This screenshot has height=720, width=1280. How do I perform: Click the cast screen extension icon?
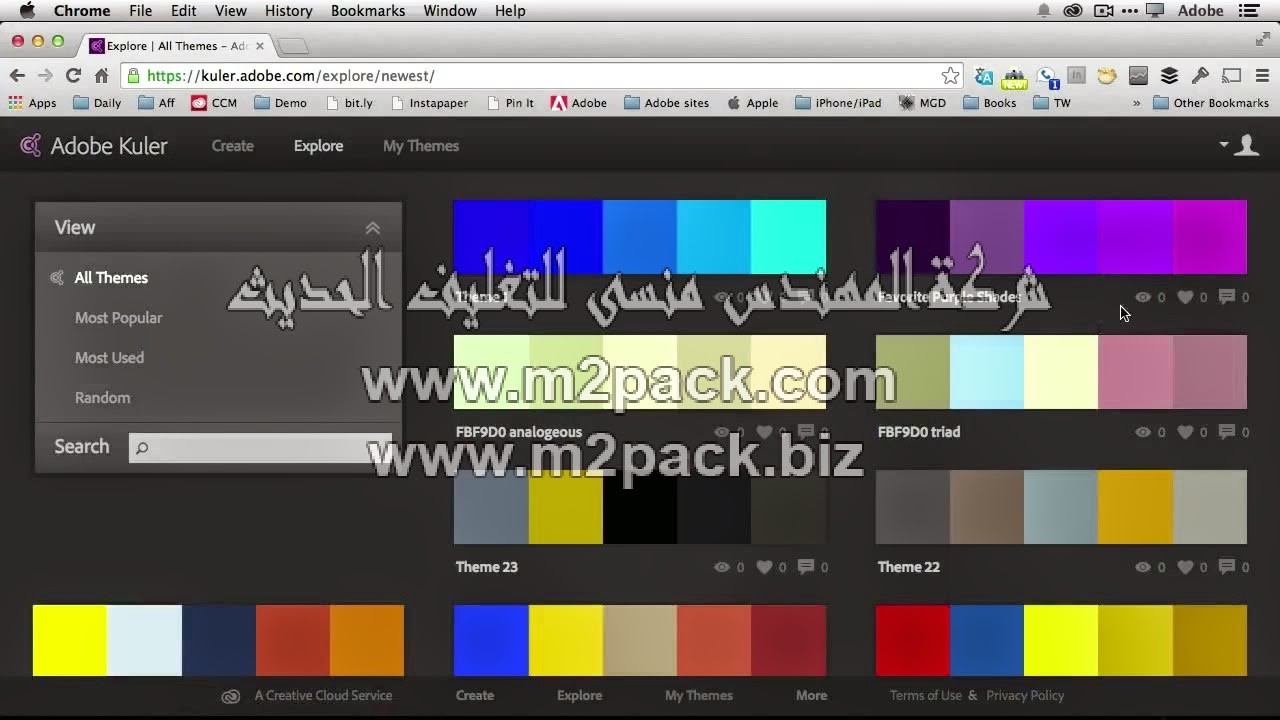pos(1232,76)
